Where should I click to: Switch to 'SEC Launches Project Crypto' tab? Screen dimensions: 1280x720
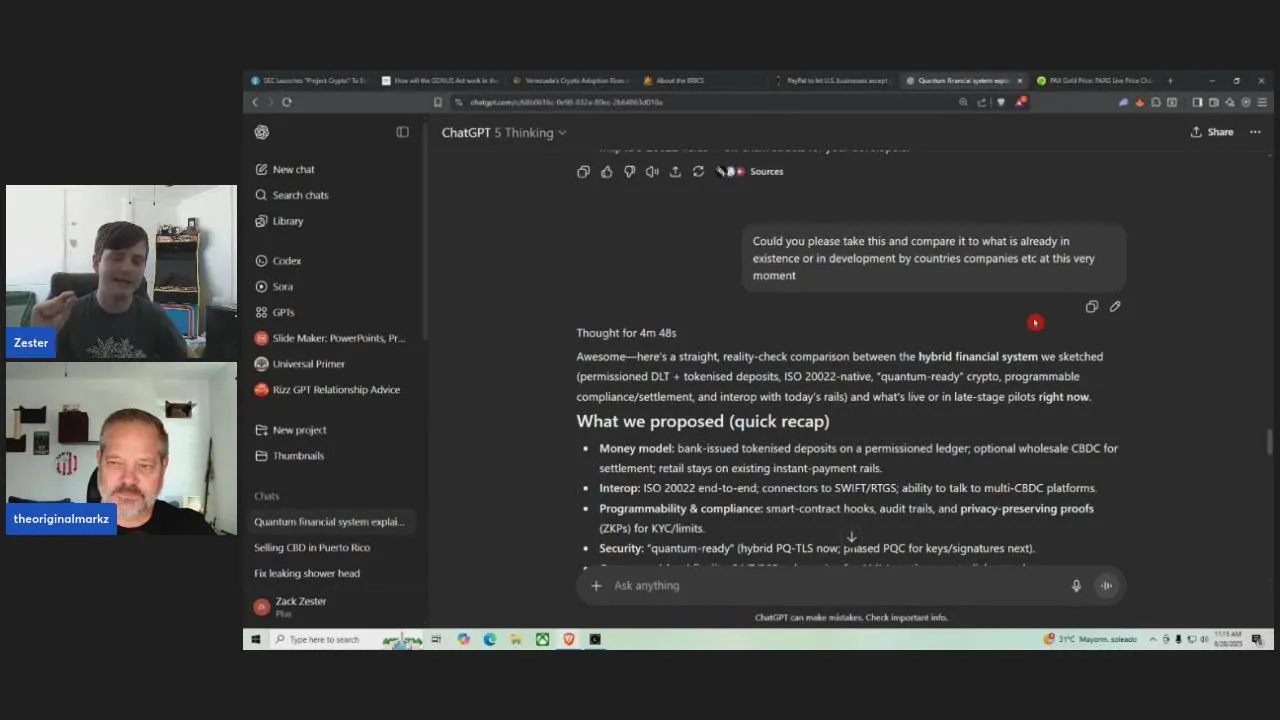pyautogui.click(x=309, y=81)
